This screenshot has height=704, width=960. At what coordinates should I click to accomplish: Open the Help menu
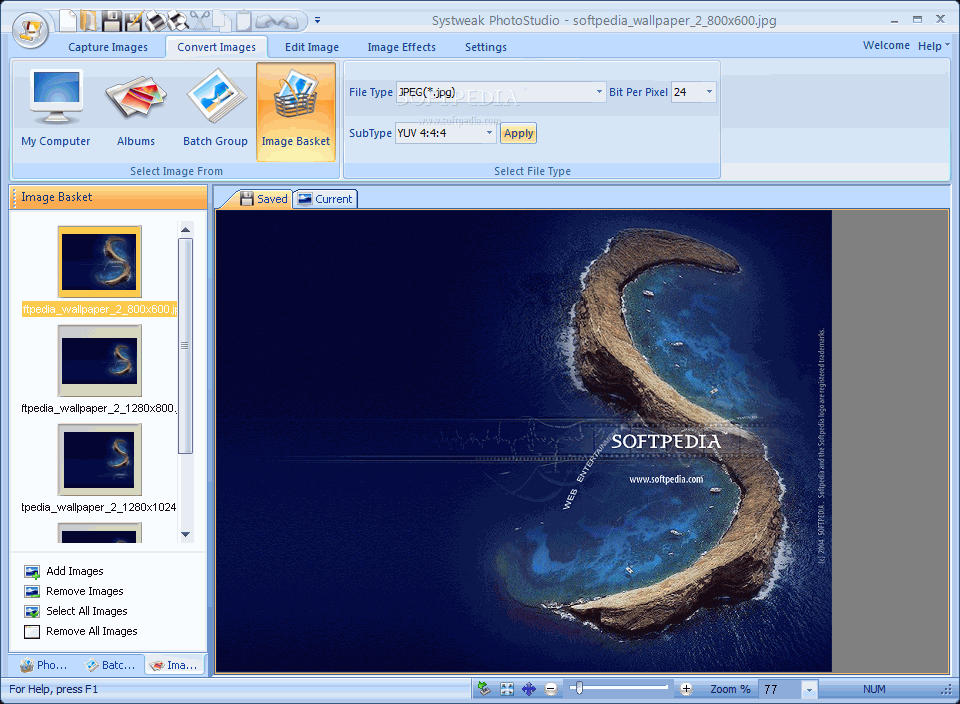coord(933,46)
